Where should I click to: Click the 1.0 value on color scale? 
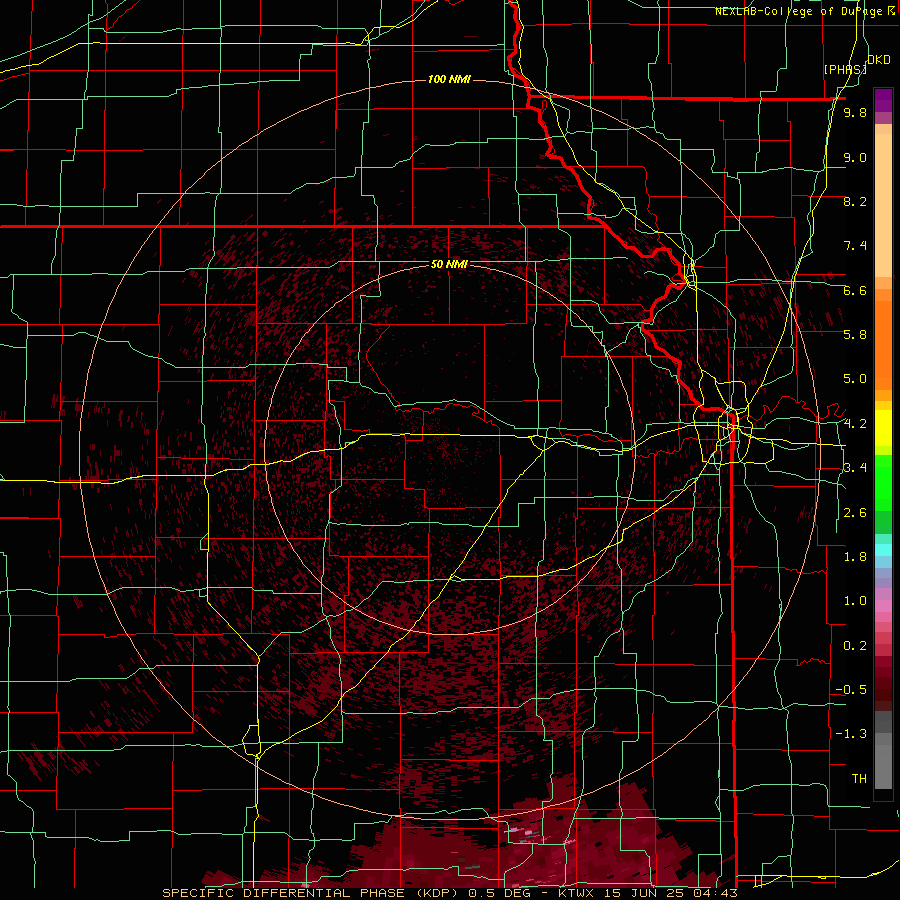855,601
